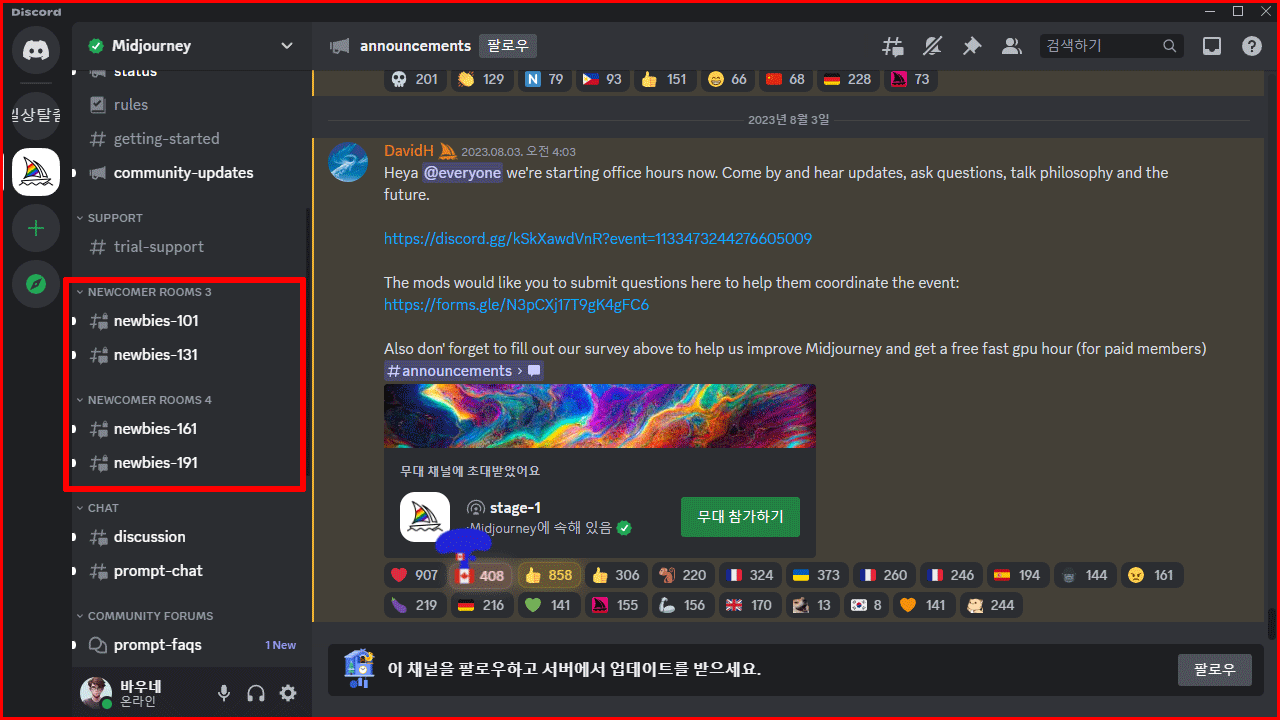This screenshot has height=720, width=1280.
Task: Toggle the South Korea flag 8 reaction
Action: (867, 605)
